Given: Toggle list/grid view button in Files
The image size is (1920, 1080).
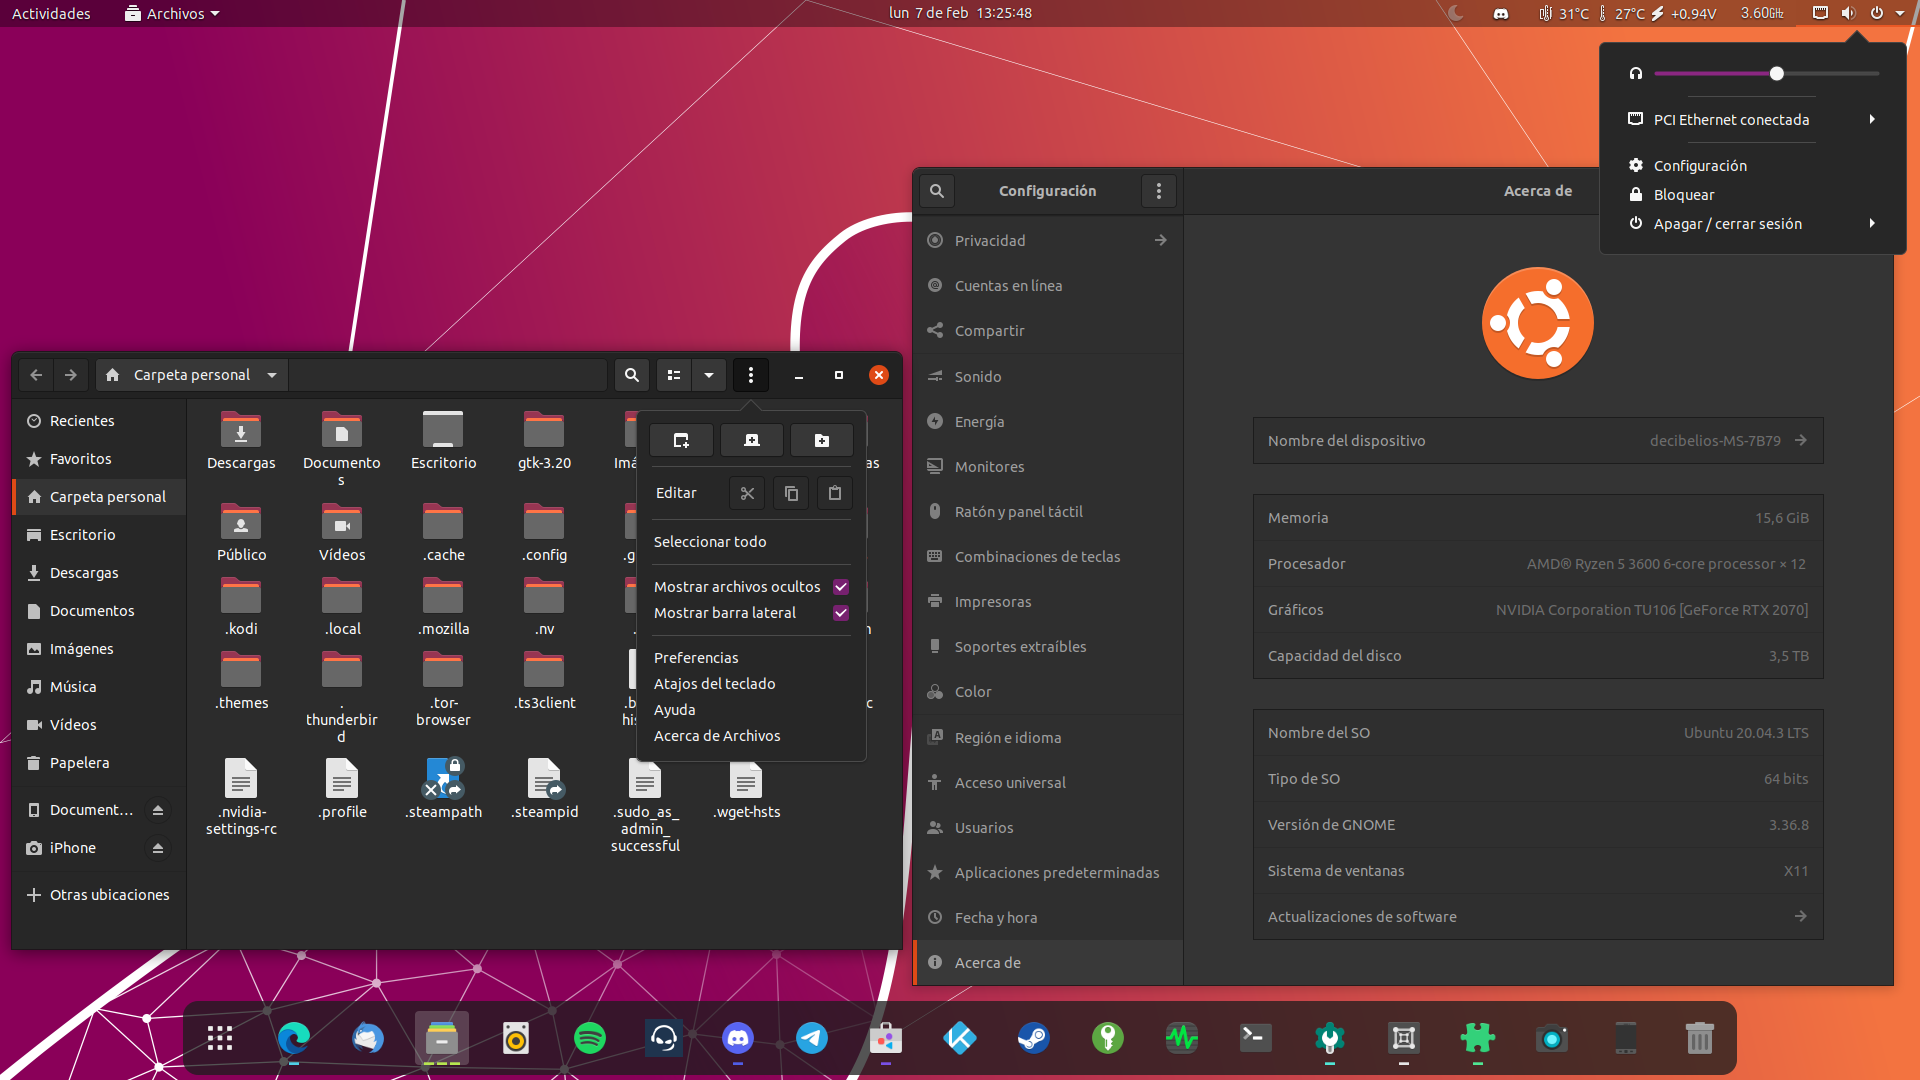Looking at the screenshot, I should click(674, 375).
